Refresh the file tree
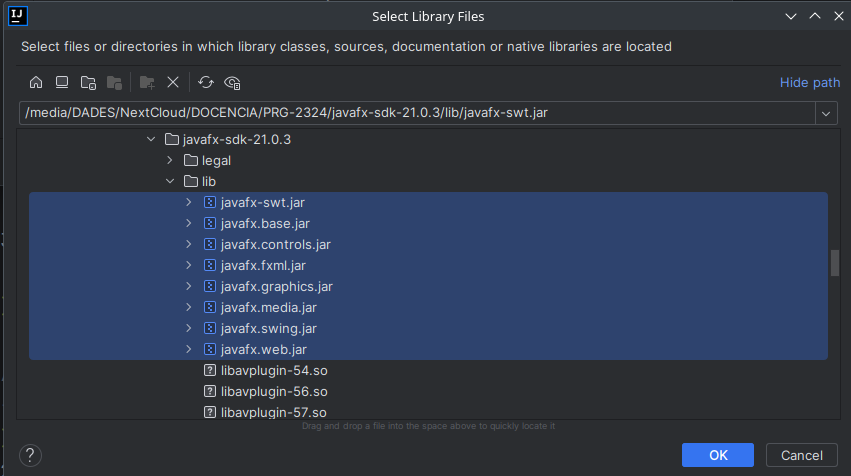851x476 pixels. [206, 82]
